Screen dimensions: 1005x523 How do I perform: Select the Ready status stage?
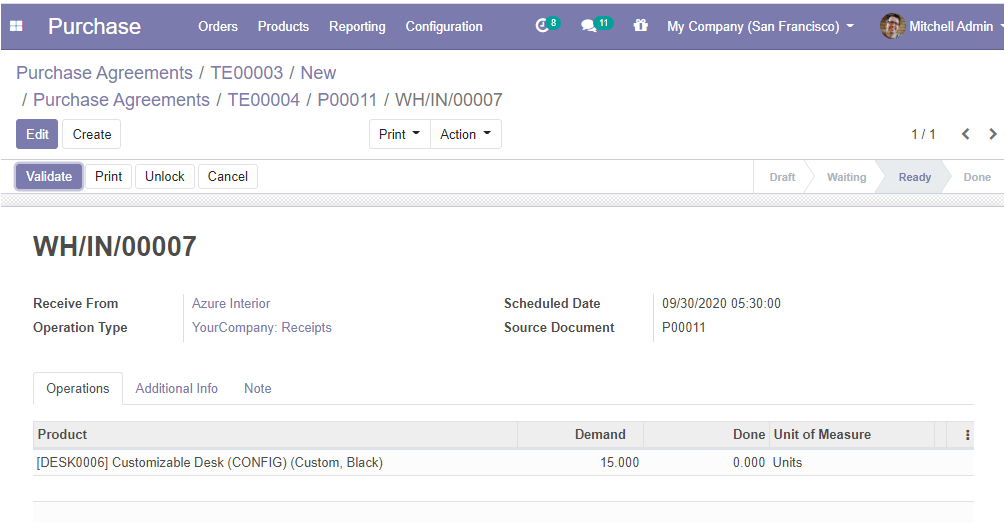click(914, 178)
